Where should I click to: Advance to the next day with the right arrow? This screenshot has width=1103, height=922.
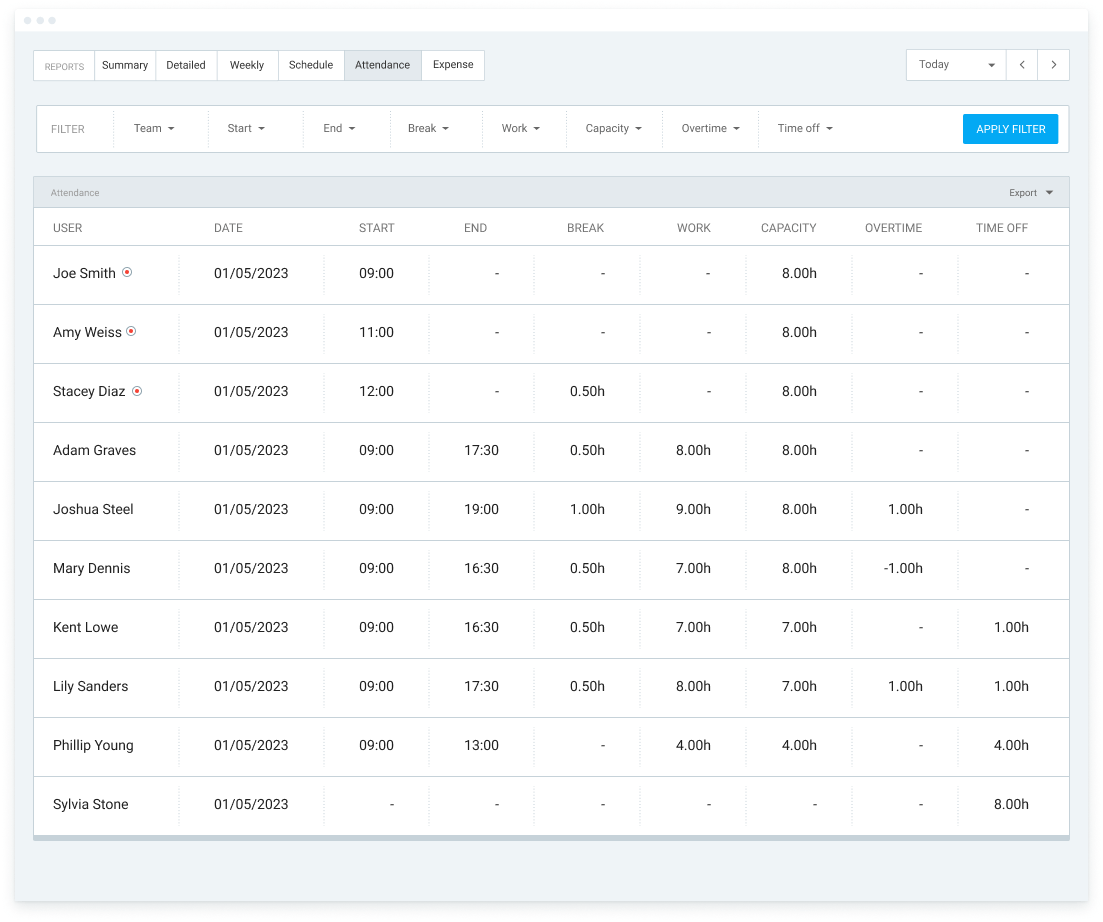tap(1054, 64)
